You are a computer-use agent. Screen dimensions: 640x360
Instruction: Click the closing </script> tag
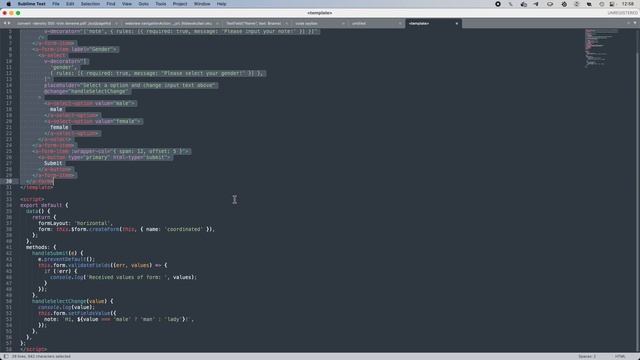pos(33,349)
